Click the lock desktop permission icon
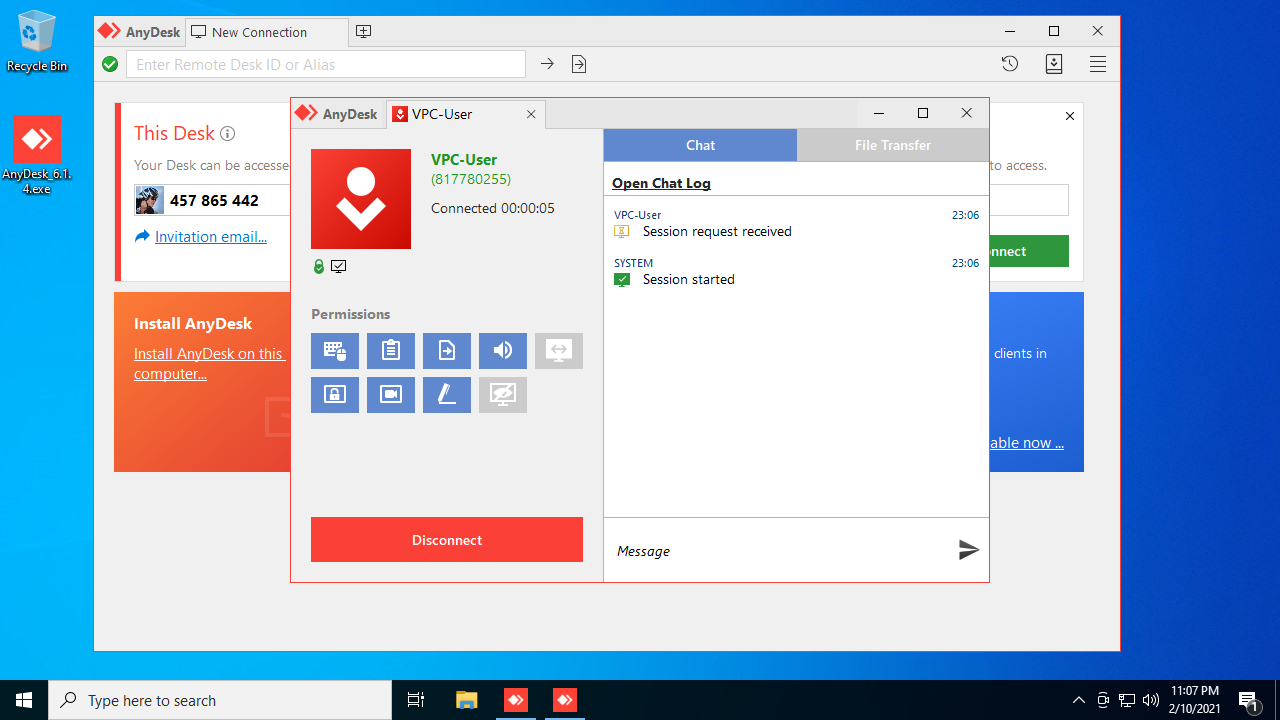 tap(335, 395)
